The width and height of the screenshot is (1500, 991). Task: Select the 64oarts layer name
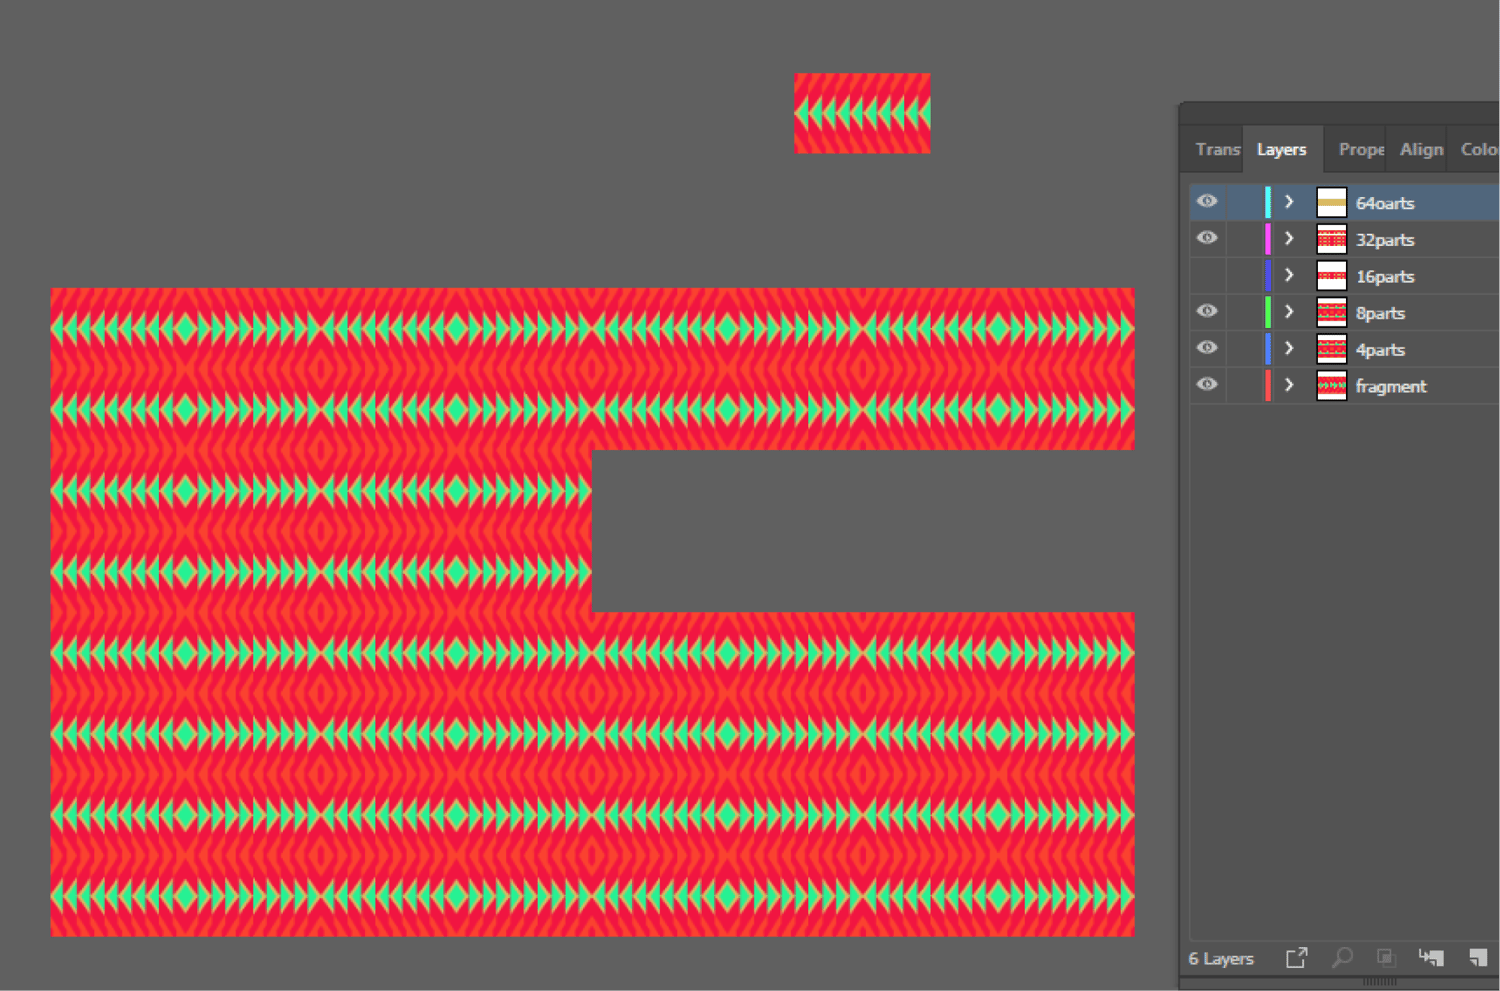1385,203
